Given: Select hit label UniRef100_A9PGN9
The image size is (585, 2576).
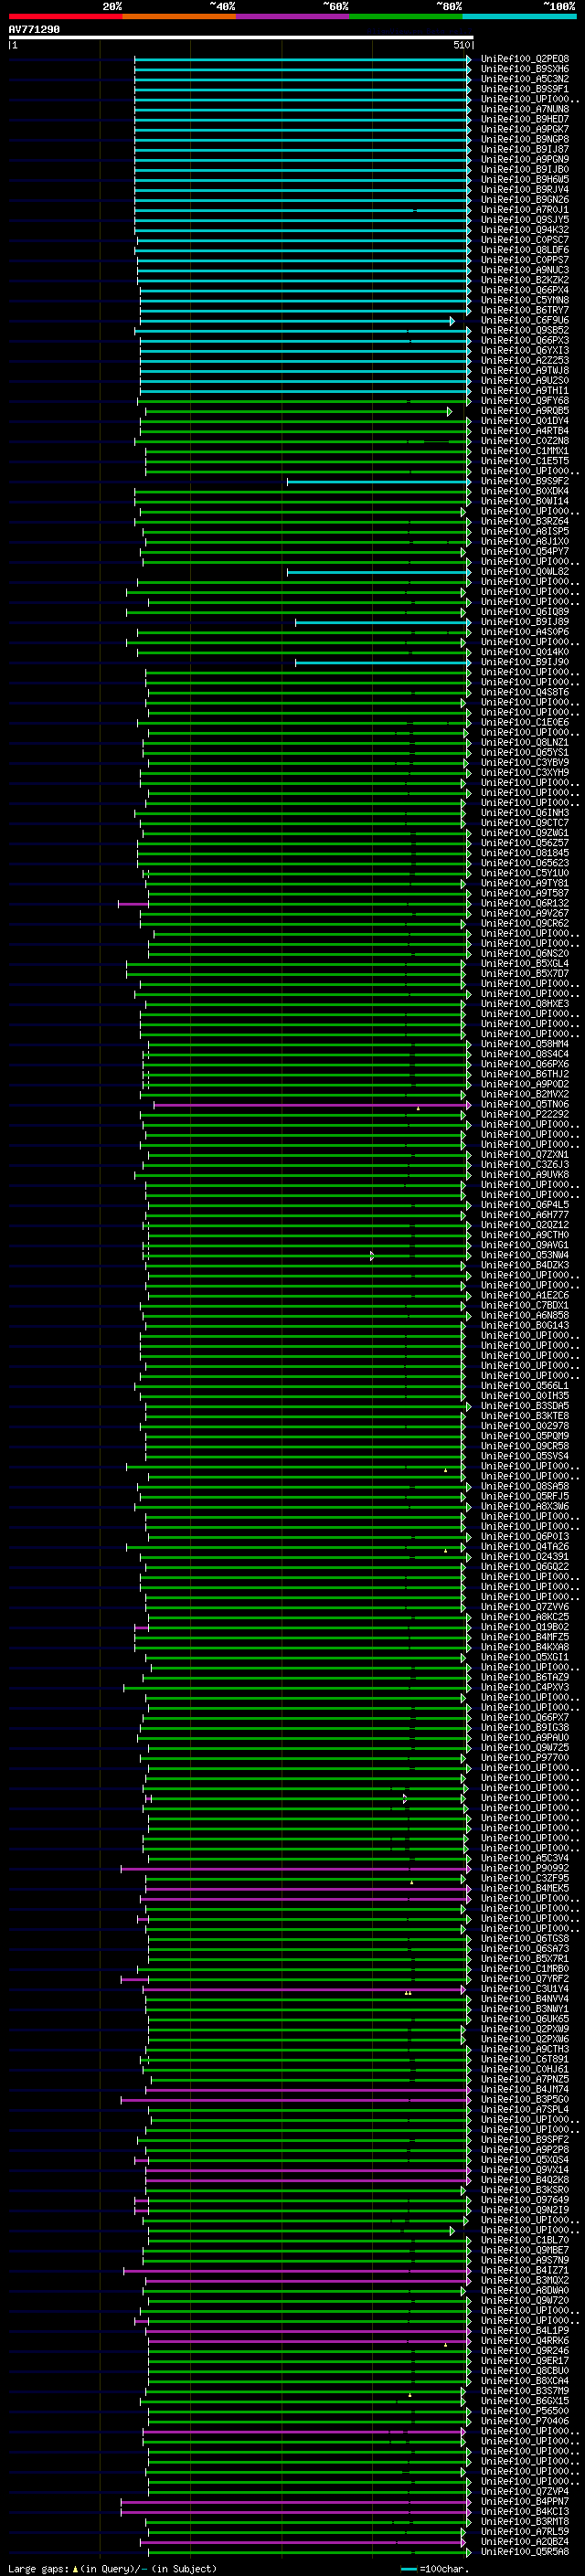Looking at the screenshot, I should (525, 159).
